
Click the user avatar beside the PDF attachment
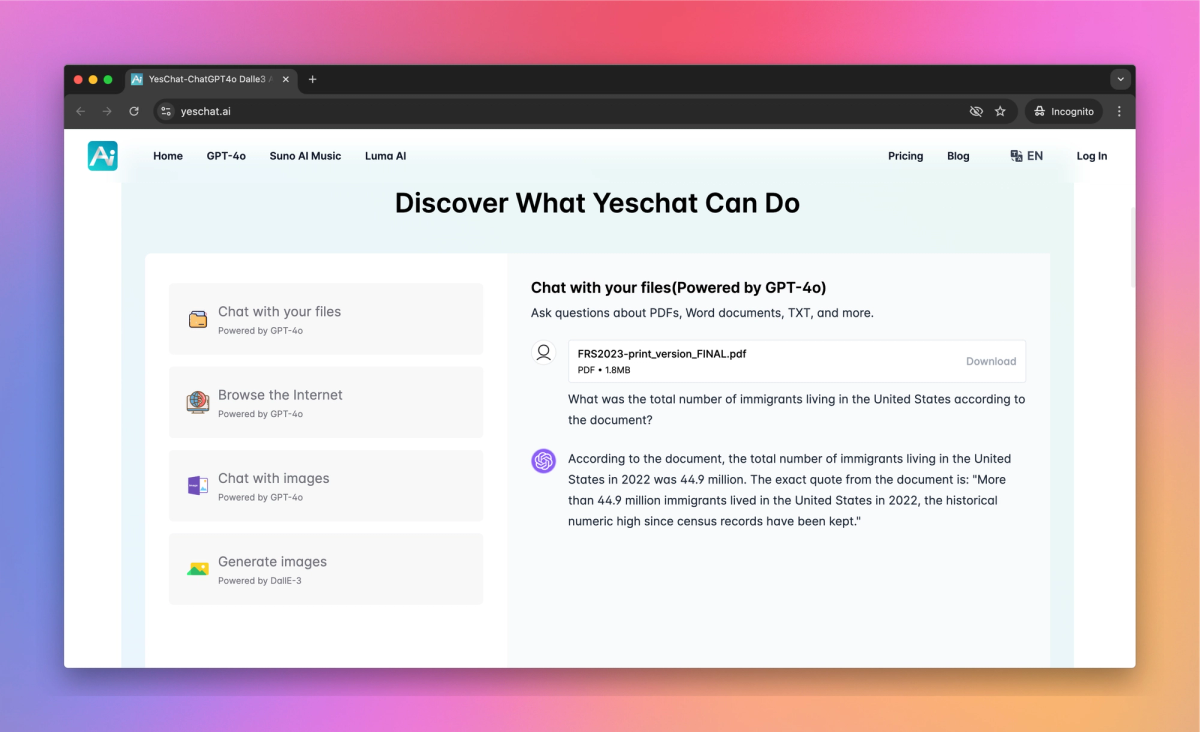(543, 353)
